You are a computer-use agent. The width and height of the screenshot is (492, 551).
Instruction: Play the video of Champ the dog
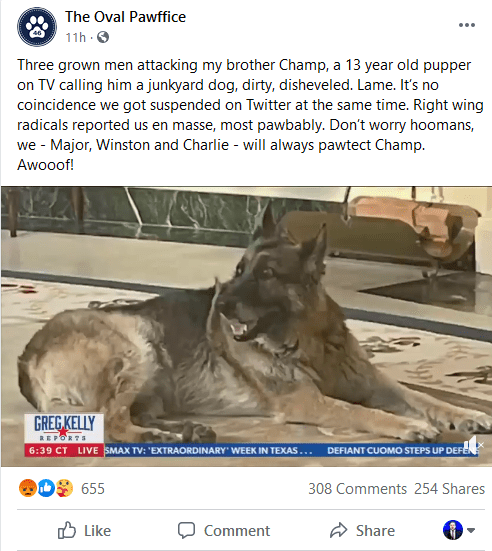(246, 326)
